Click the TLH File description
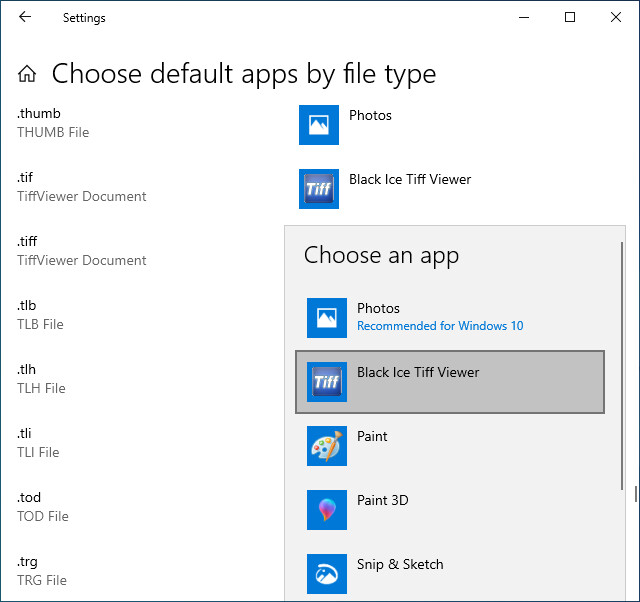640x602 pixels. 41,389
